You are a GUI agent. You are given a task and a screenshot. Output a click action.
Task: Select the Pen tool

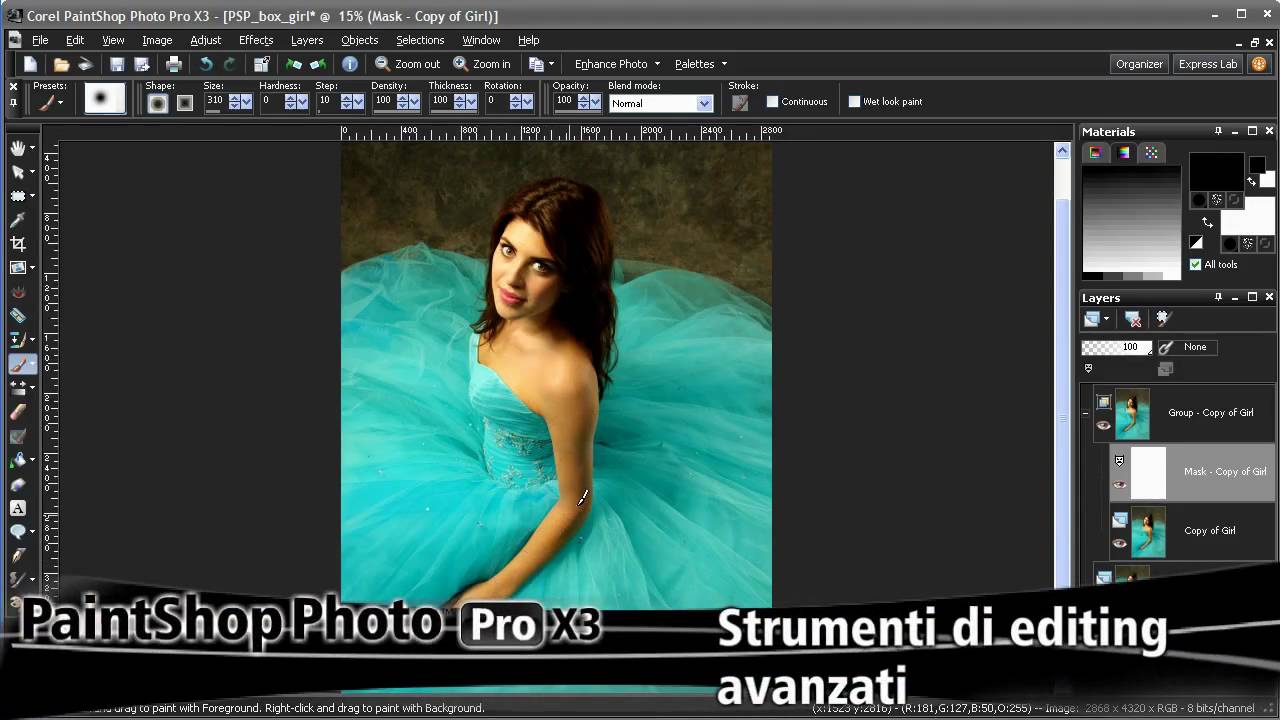[18, 556]
